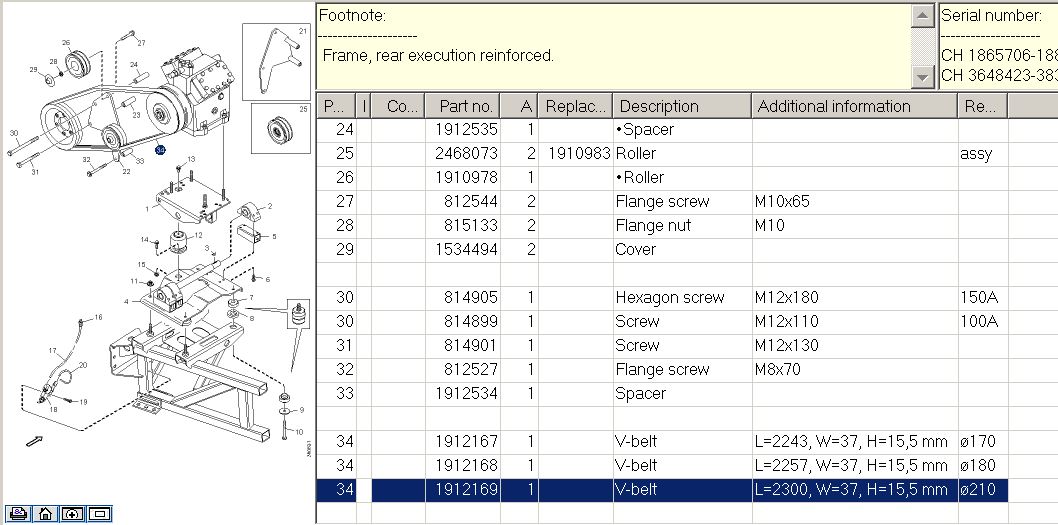Click callout 12 rubber mount on diagram
The width and height of the screenshot is (1058, 525).
198,236
